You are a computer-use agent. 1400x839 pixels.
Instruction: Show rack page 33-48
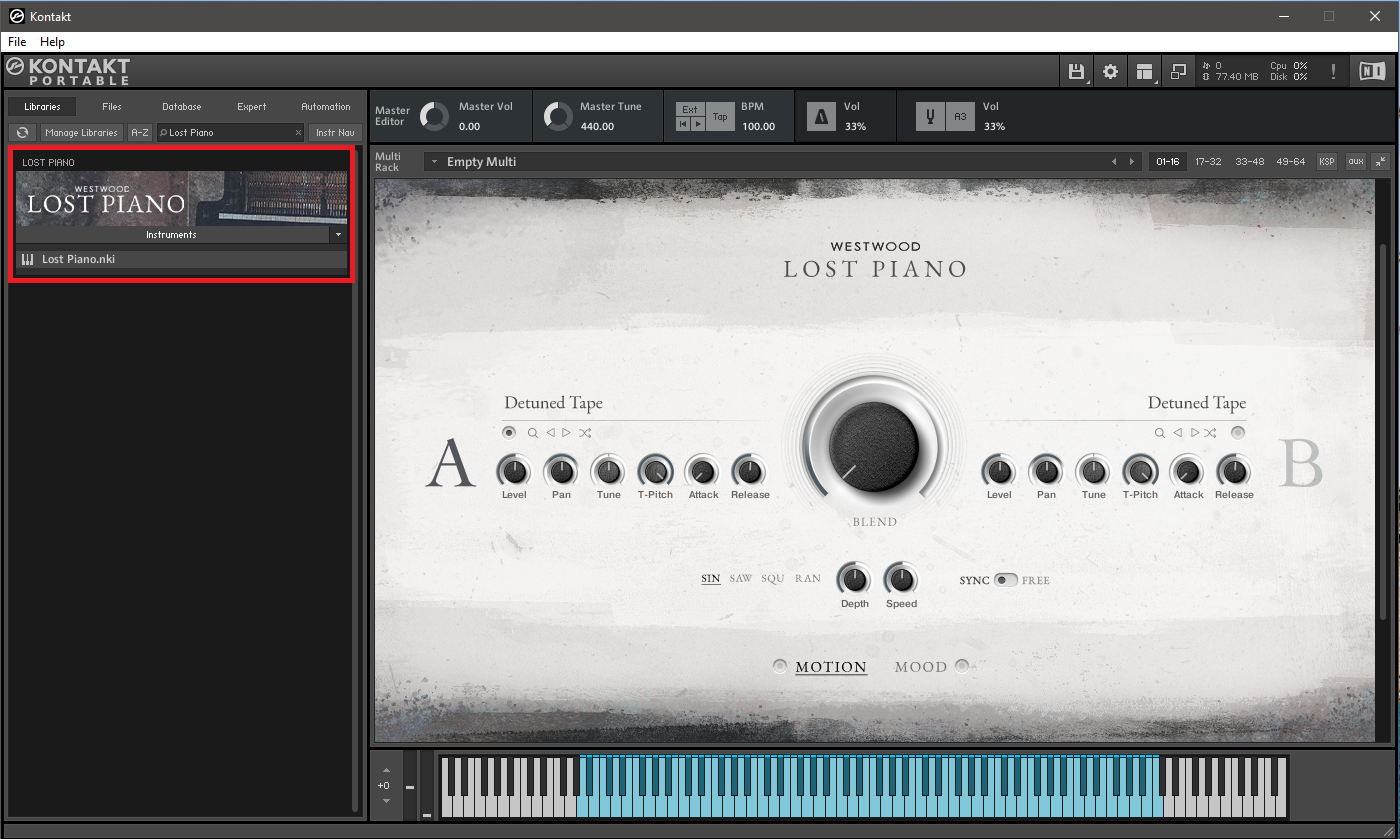[x=1250, y=161]
